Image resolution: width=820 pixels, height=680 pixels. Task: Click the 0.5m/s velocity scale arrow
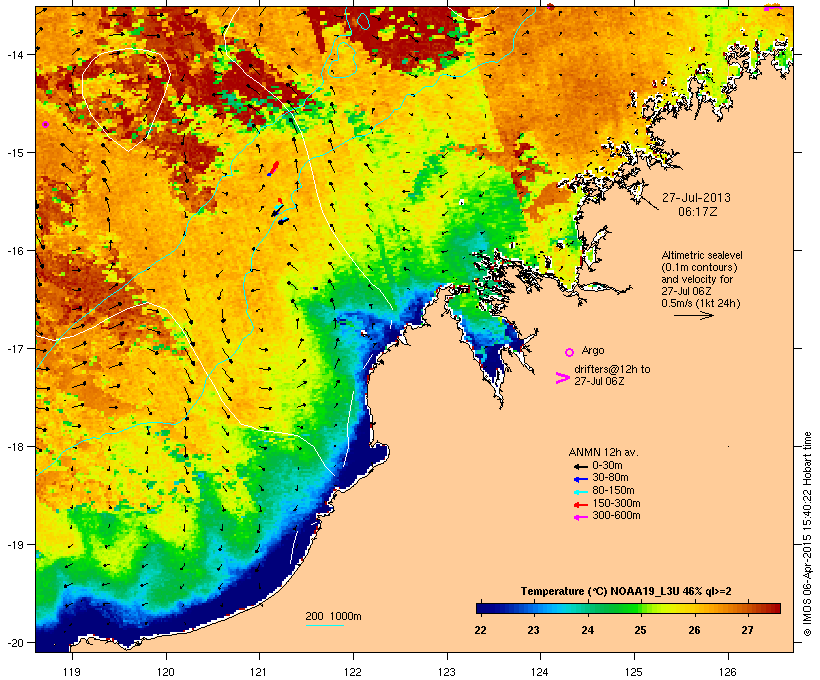tap(693, 315)
